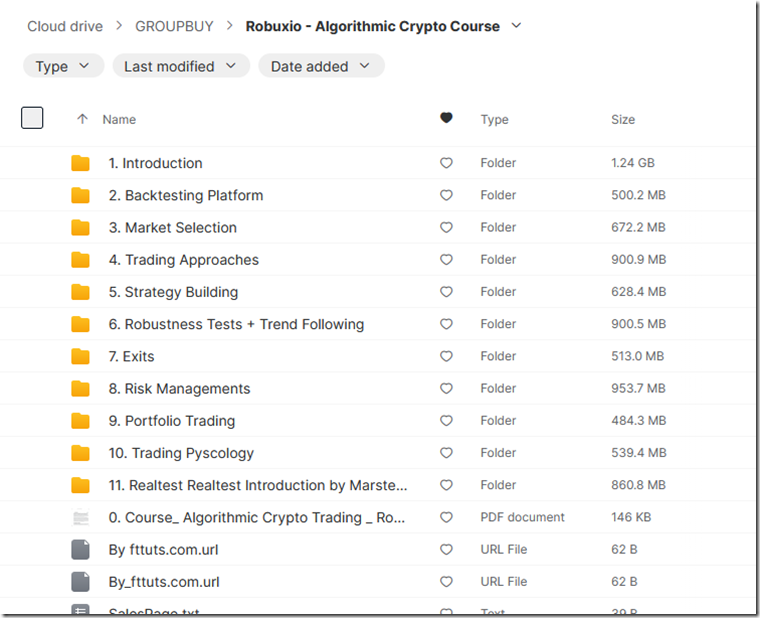760x618 pixels.
Task: Open 6. Robustness Tests + Trend Following
Action: [236, 324]
